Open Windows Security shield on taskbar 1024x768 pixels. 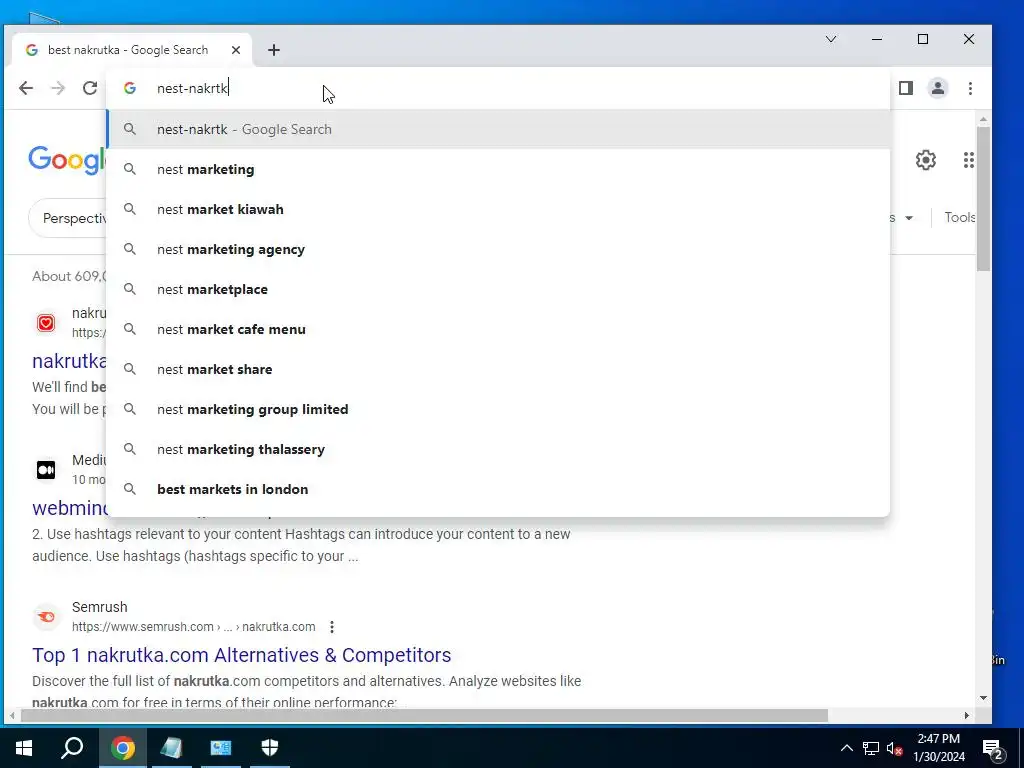pos(270,748)
